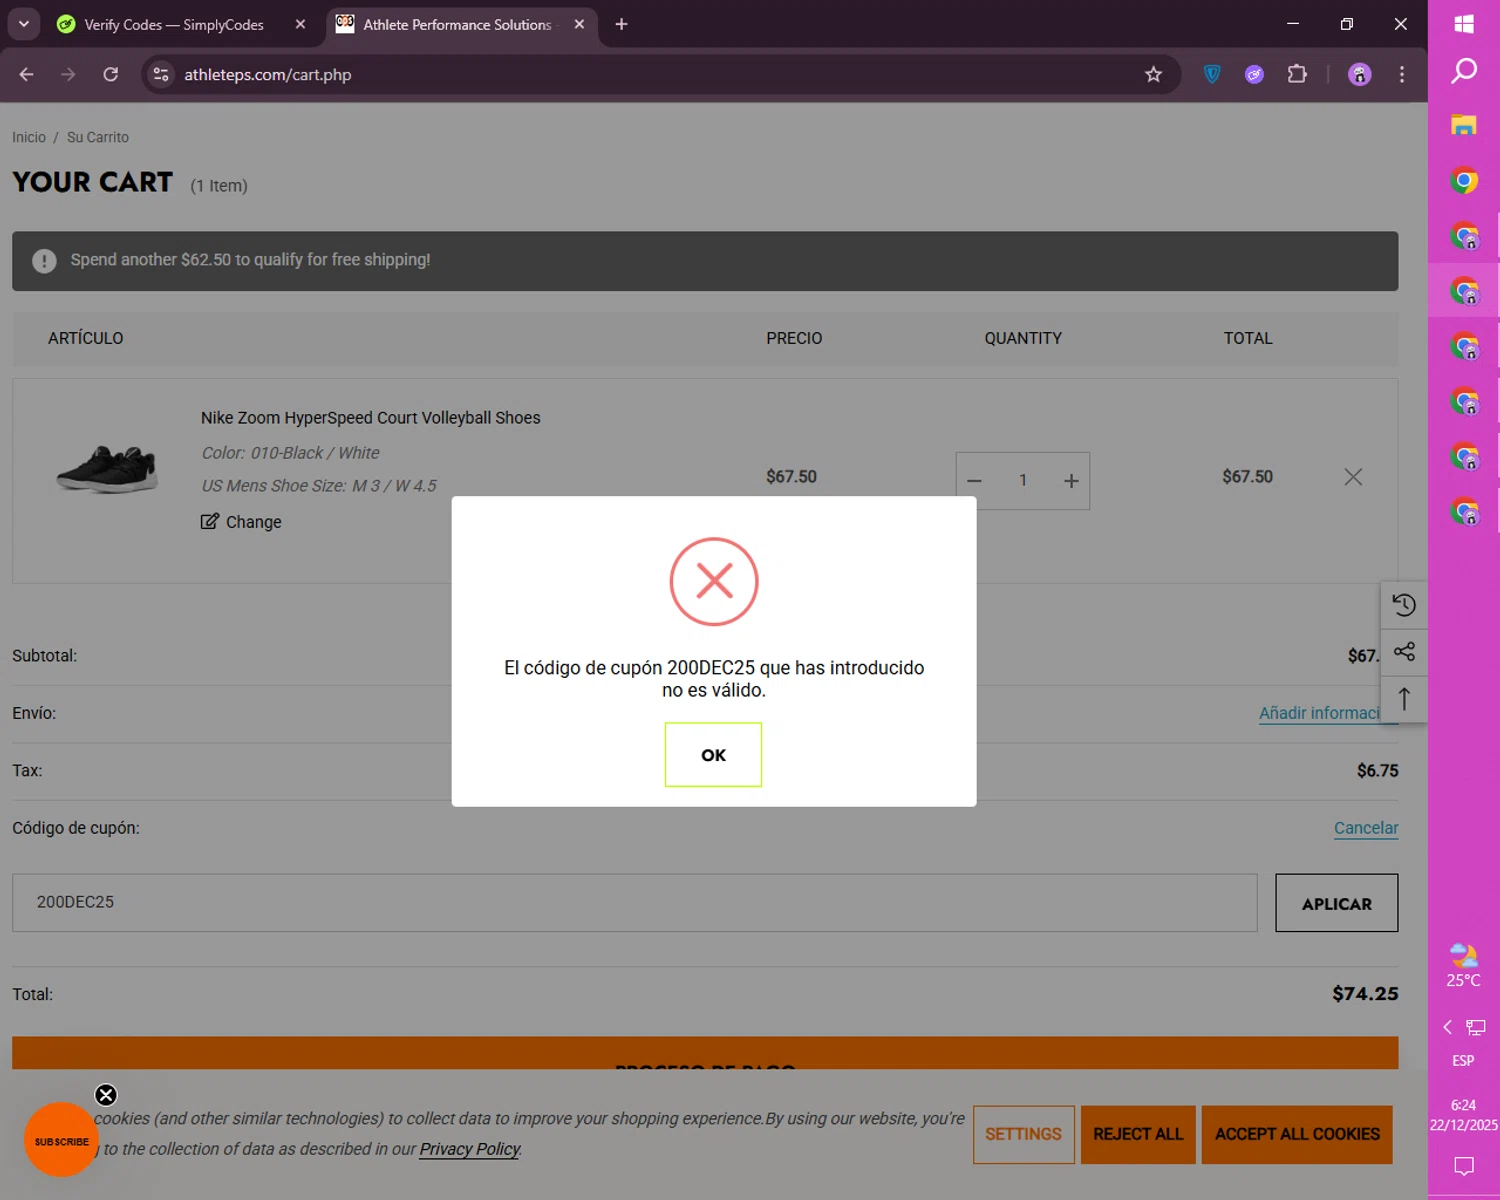
Task: Open the share icon on side panel
Action: coord(1404,652)
